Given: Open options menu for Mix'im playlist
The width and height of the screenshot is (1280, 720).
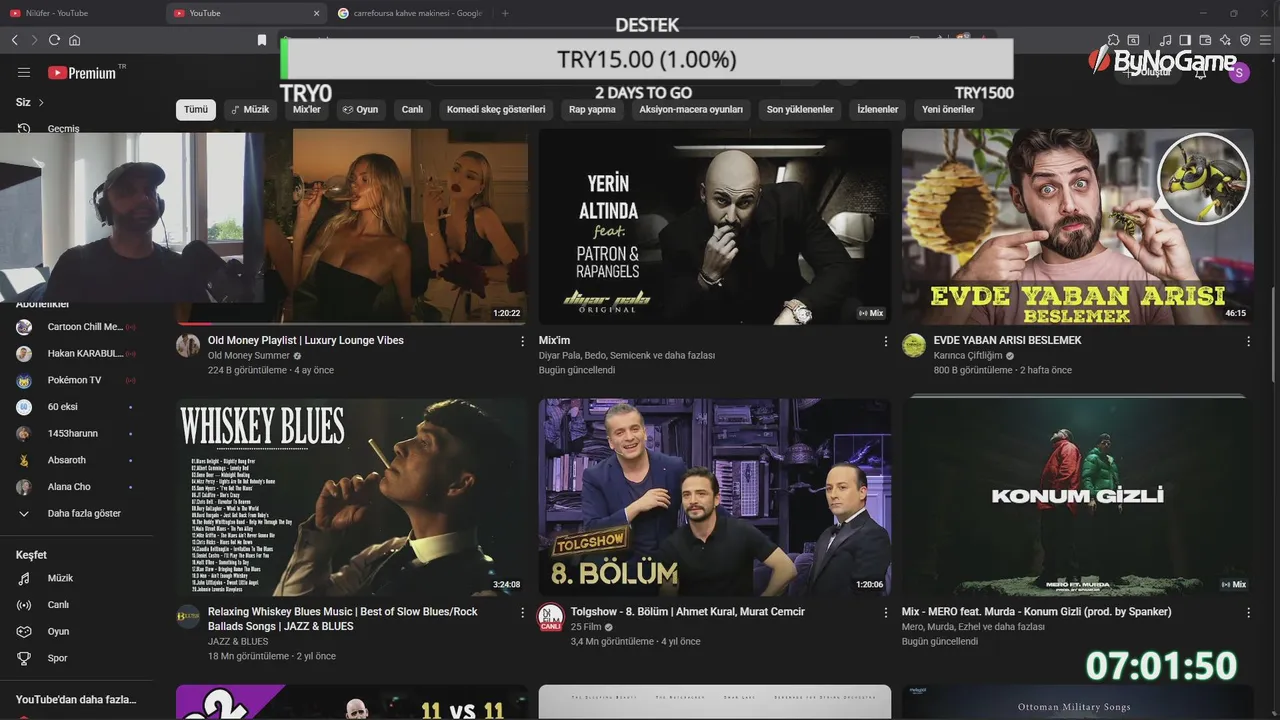Looking at the screenshot, I should (885, 341).
